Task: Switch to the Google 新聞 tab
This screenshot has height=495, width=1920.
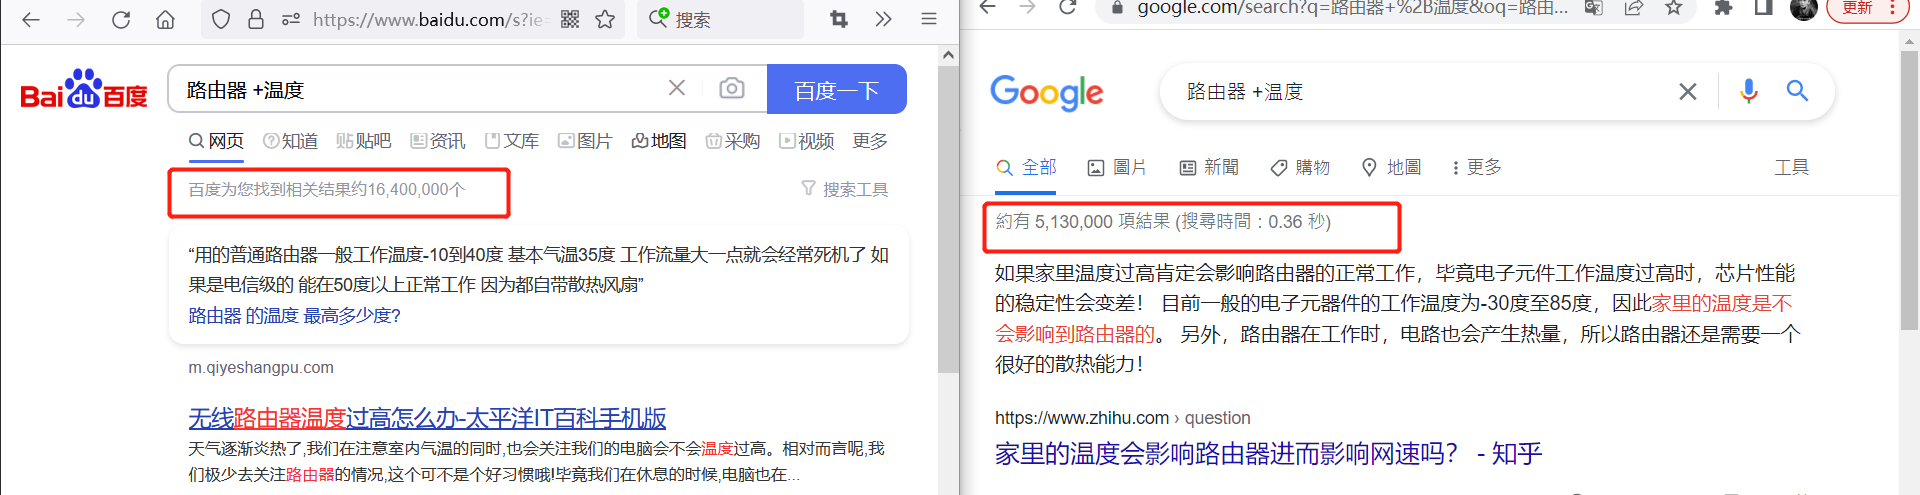Action: point(1209,167)
